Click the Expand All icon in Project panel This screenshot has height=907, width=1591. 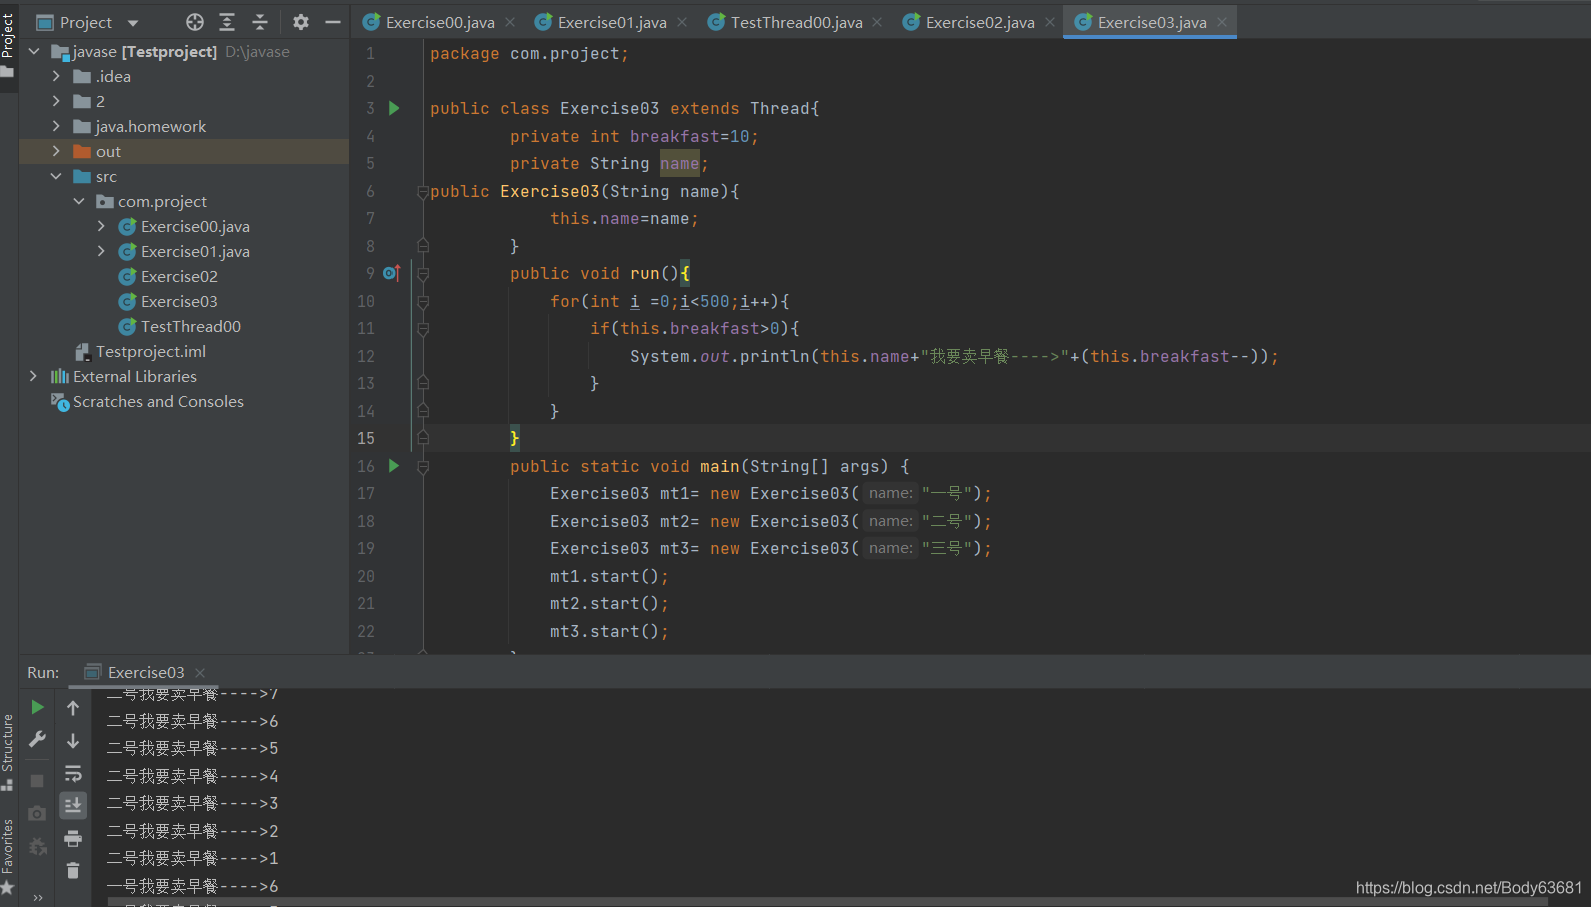[227, 22]
